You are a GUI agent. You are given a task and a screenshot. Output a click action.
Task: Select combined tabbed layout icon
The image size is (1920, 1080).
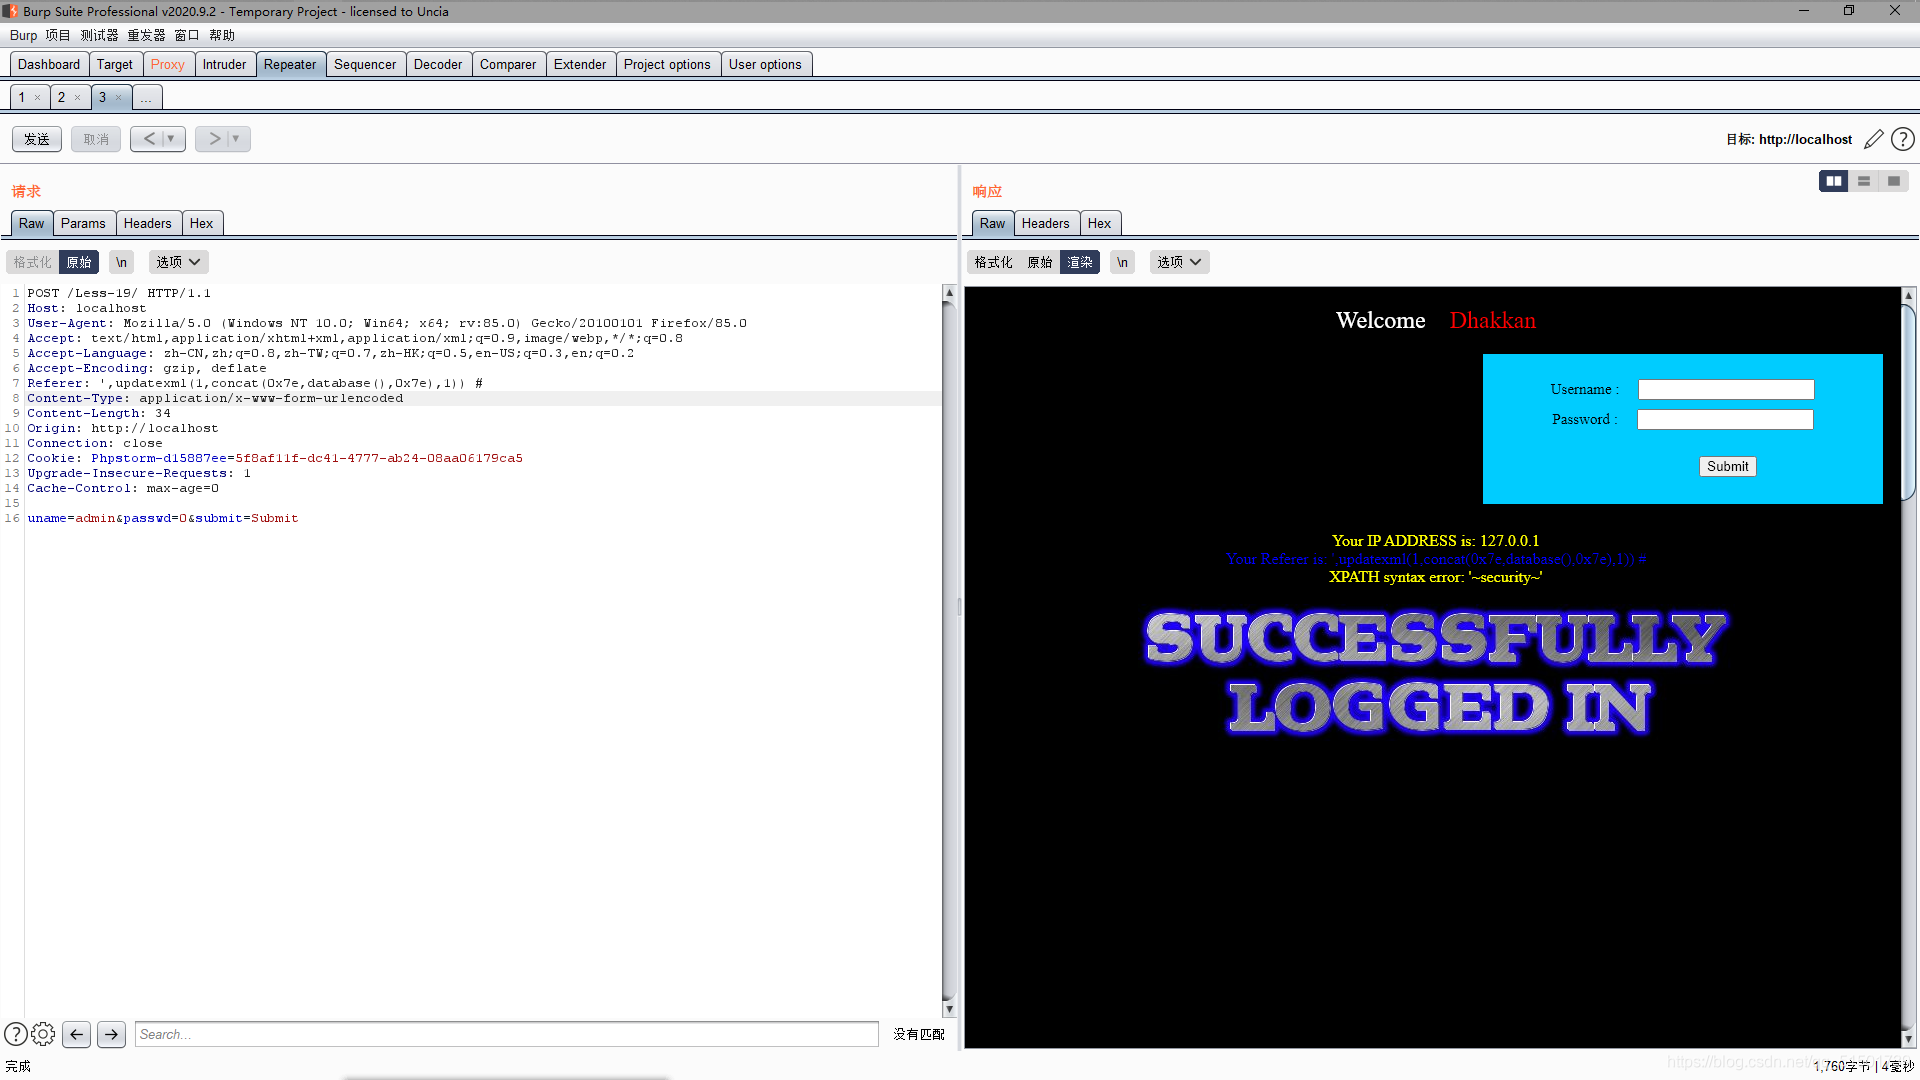click(x=1894, y=181)
